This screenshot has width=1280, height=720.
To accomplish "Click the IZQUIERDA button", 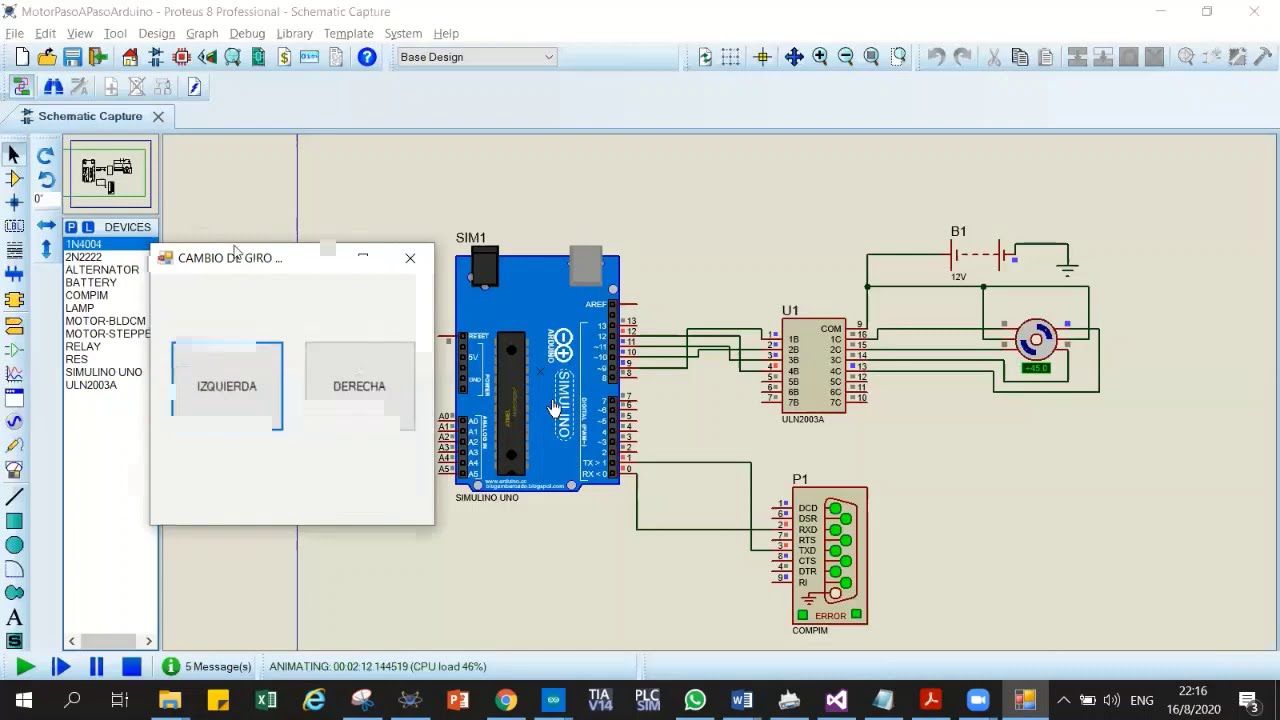I will click(227, 386).
